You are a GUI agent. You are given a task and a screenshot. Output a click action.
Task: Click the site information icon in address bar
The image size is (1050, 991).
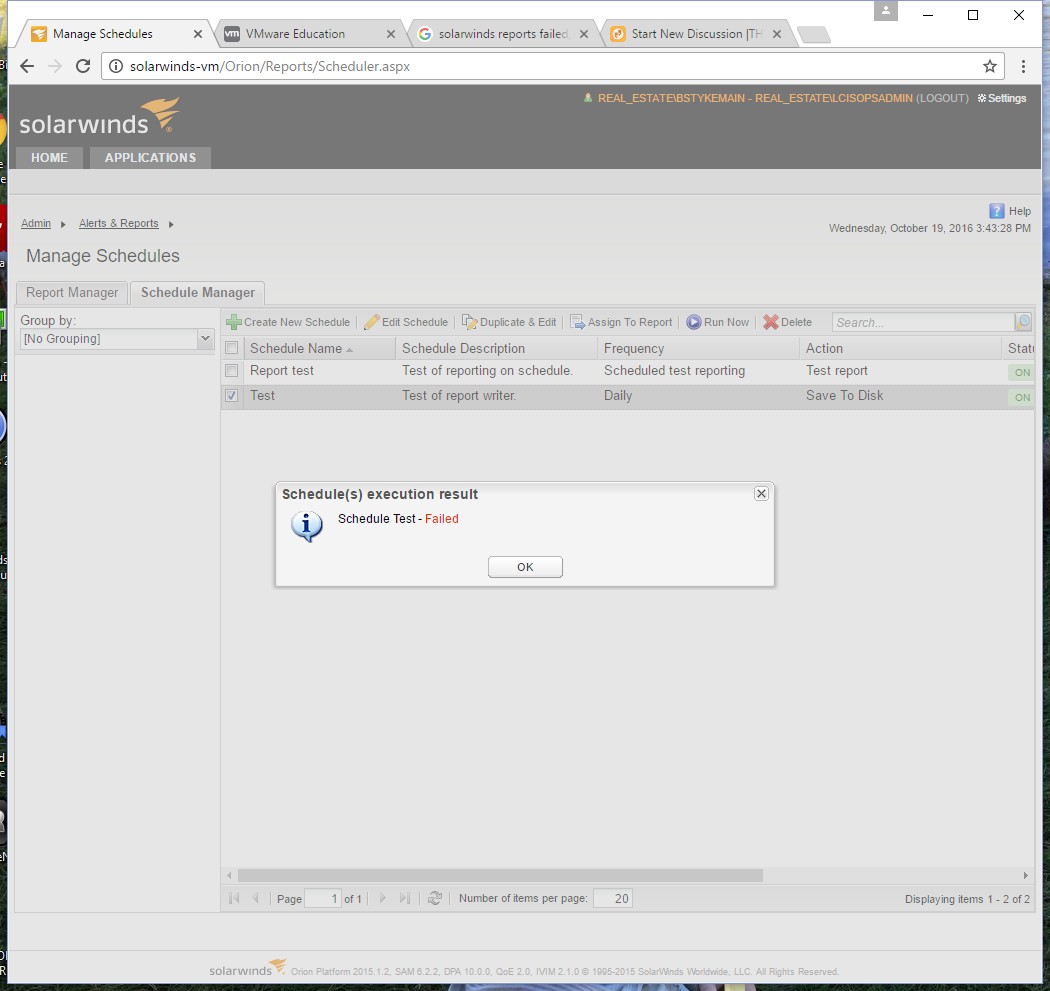(116, 66)
